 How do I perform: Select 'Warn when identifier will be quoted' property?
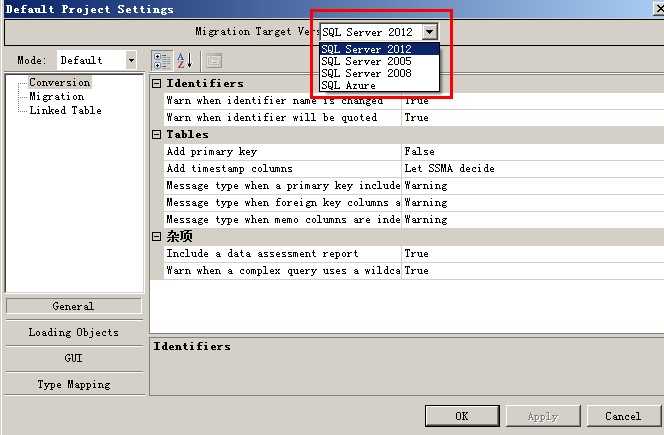click(x=282, y=117)
